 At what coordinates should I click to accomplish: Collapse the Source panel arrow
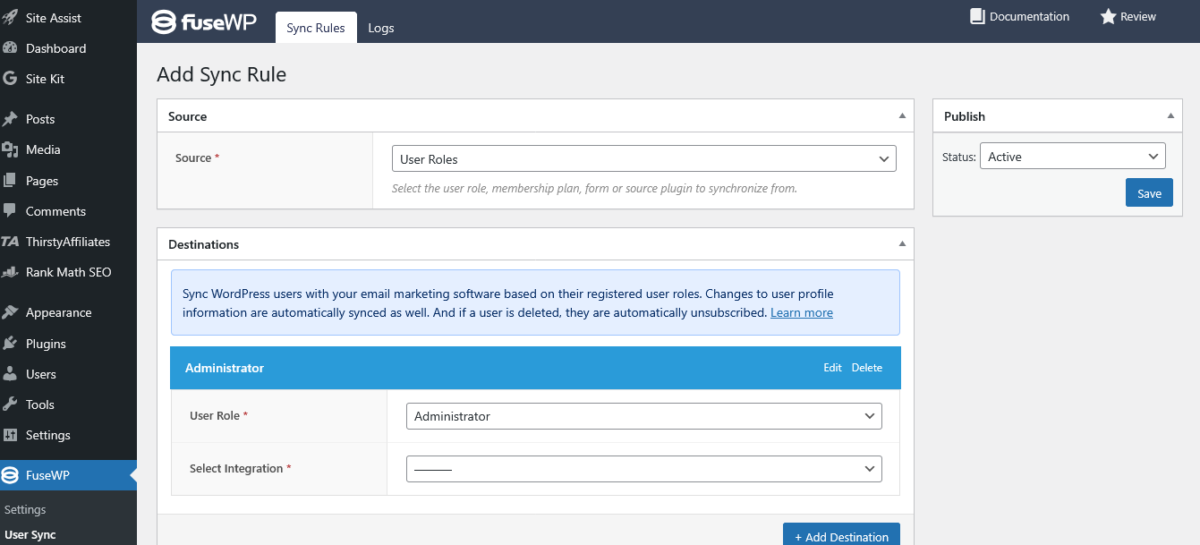click(902, 116)
